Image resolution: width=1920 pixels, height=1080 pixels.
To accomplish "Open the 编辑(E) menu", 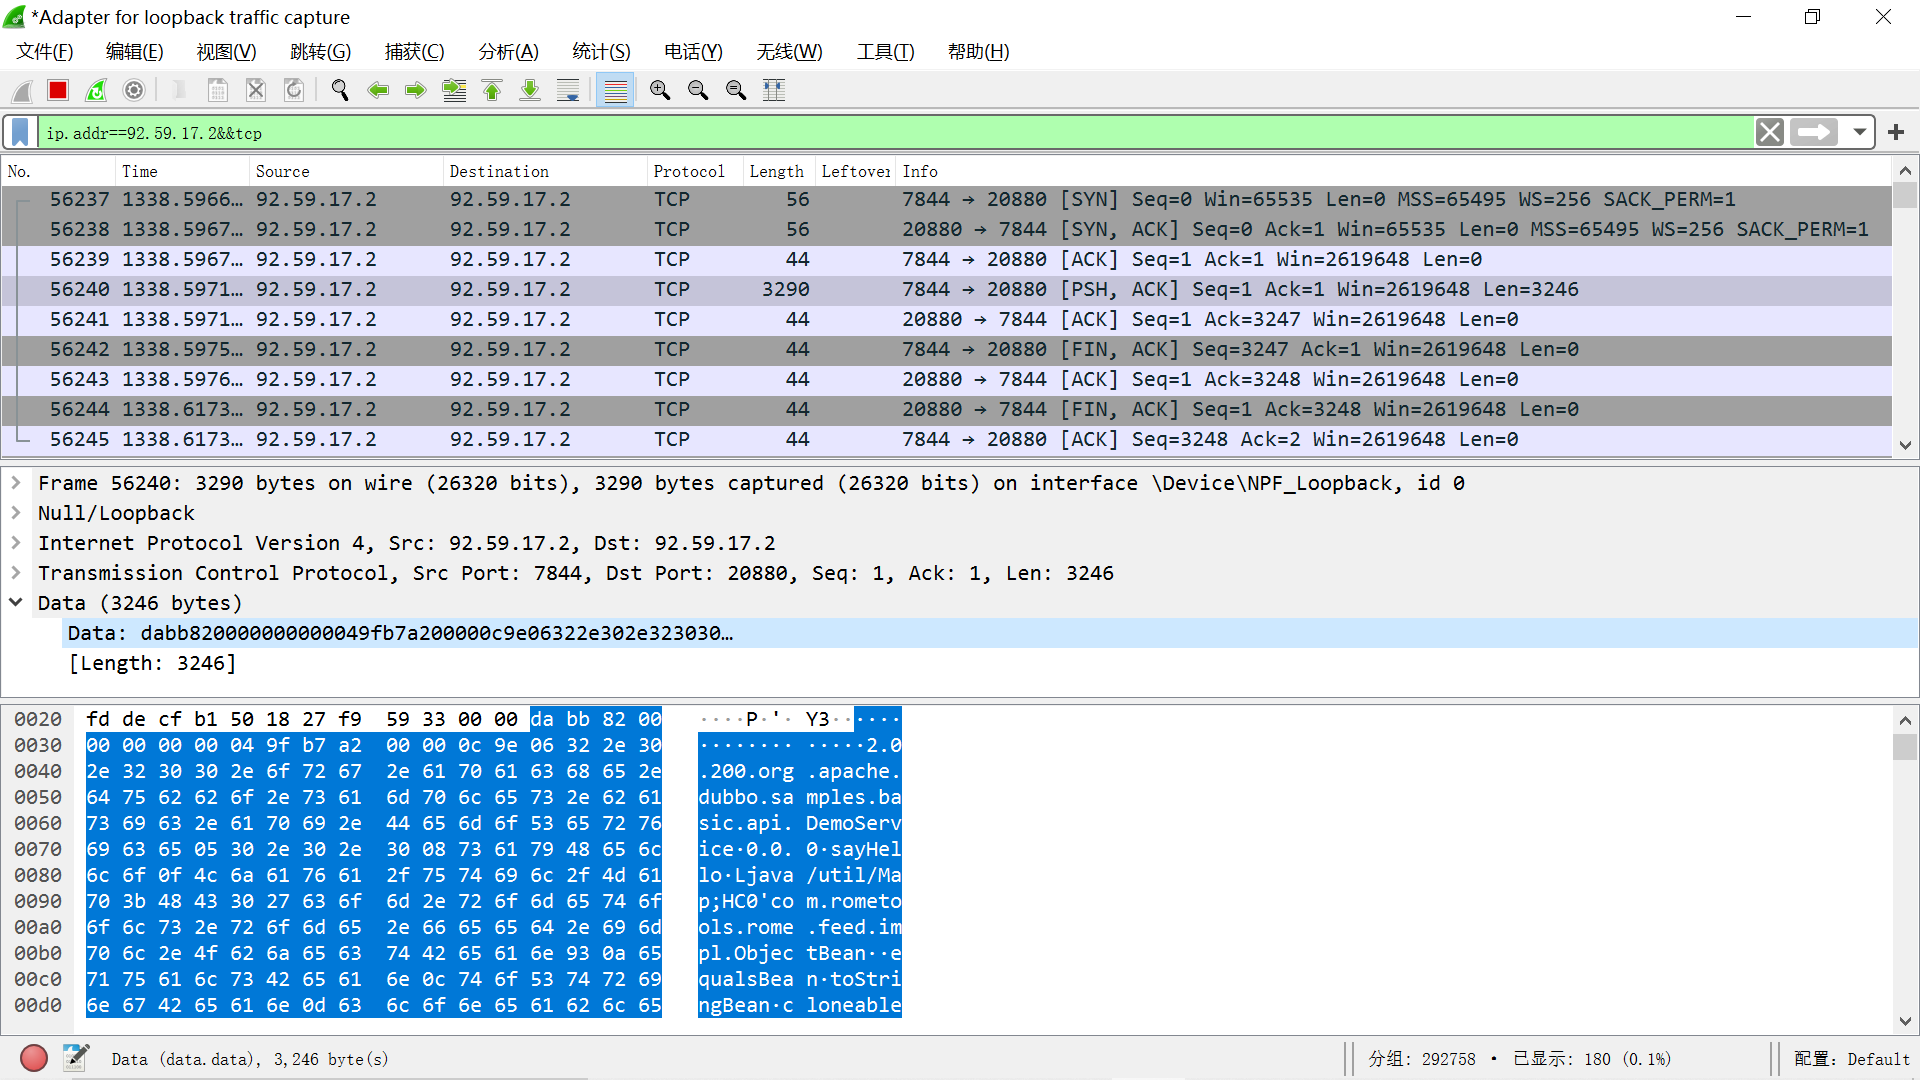I will click(135, 52).
